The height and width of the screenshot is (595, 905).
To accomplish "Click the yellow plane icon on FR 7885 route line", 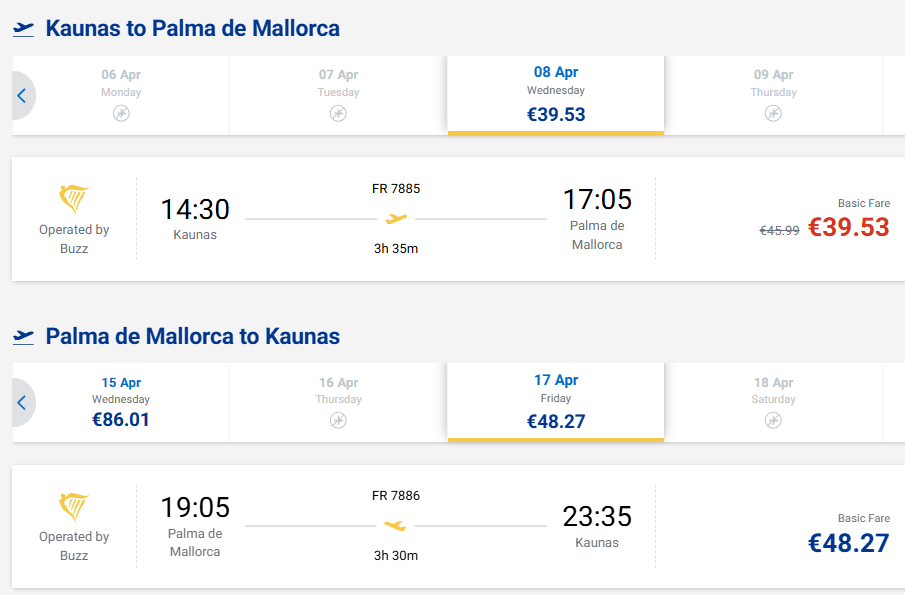I will (396, 218).
